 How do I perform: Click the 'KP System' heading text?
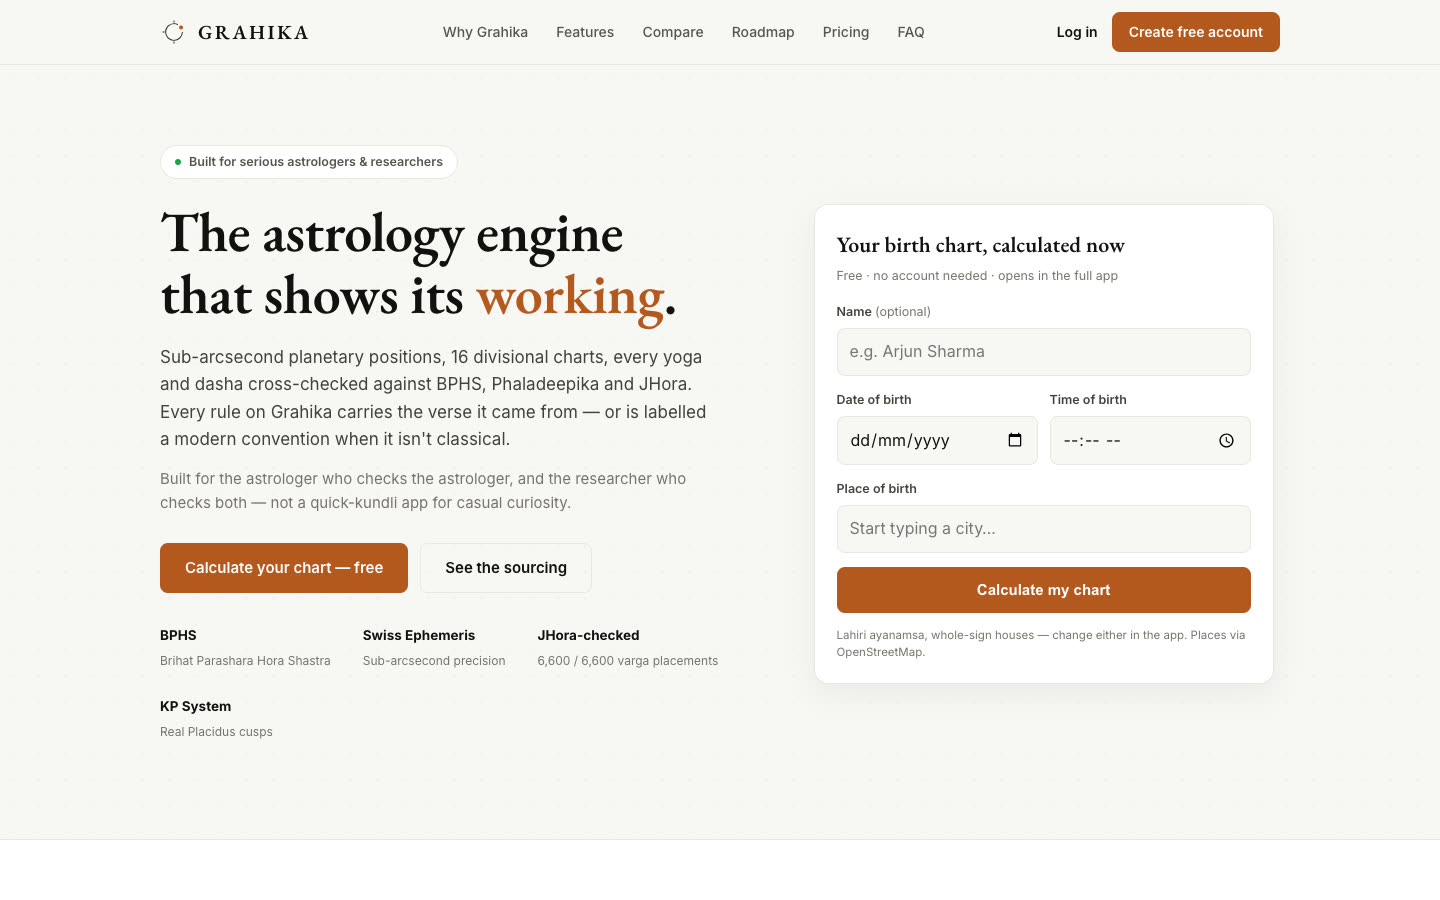tap(195, 706)
